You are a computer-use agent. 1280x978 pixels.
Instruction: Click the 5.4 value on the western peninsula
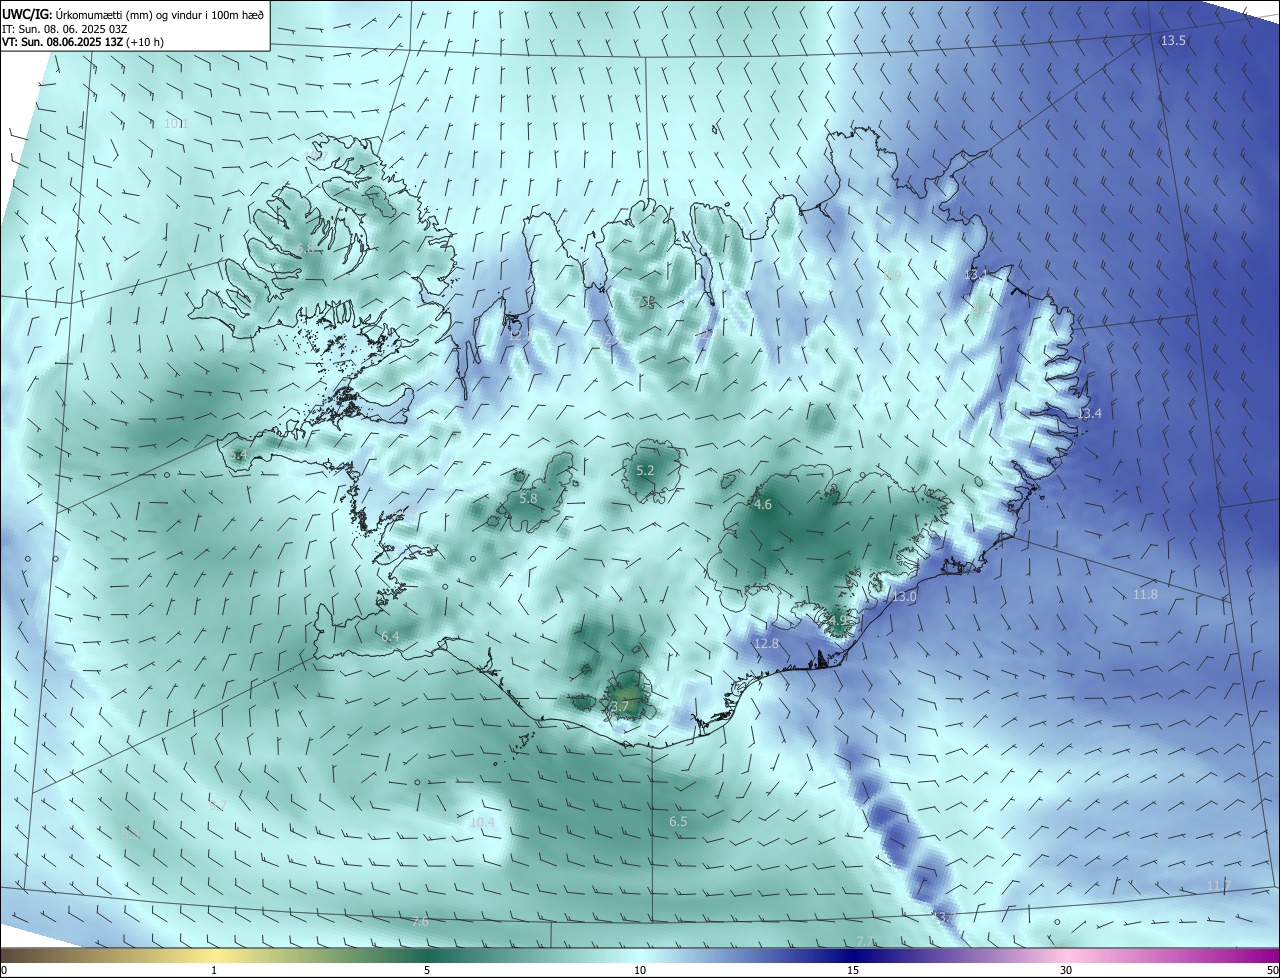(x=238, y=456)
